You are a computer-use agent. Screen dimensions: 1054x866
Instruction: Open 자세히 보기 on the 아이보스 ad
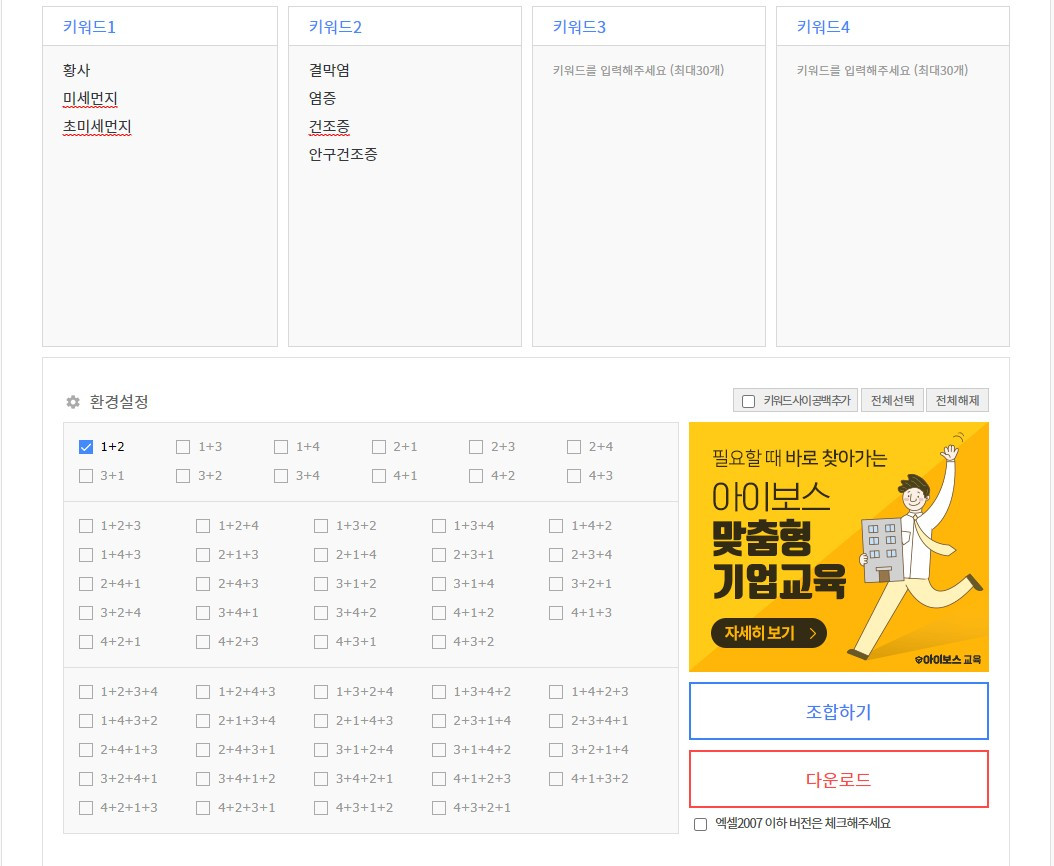[769, 633]
